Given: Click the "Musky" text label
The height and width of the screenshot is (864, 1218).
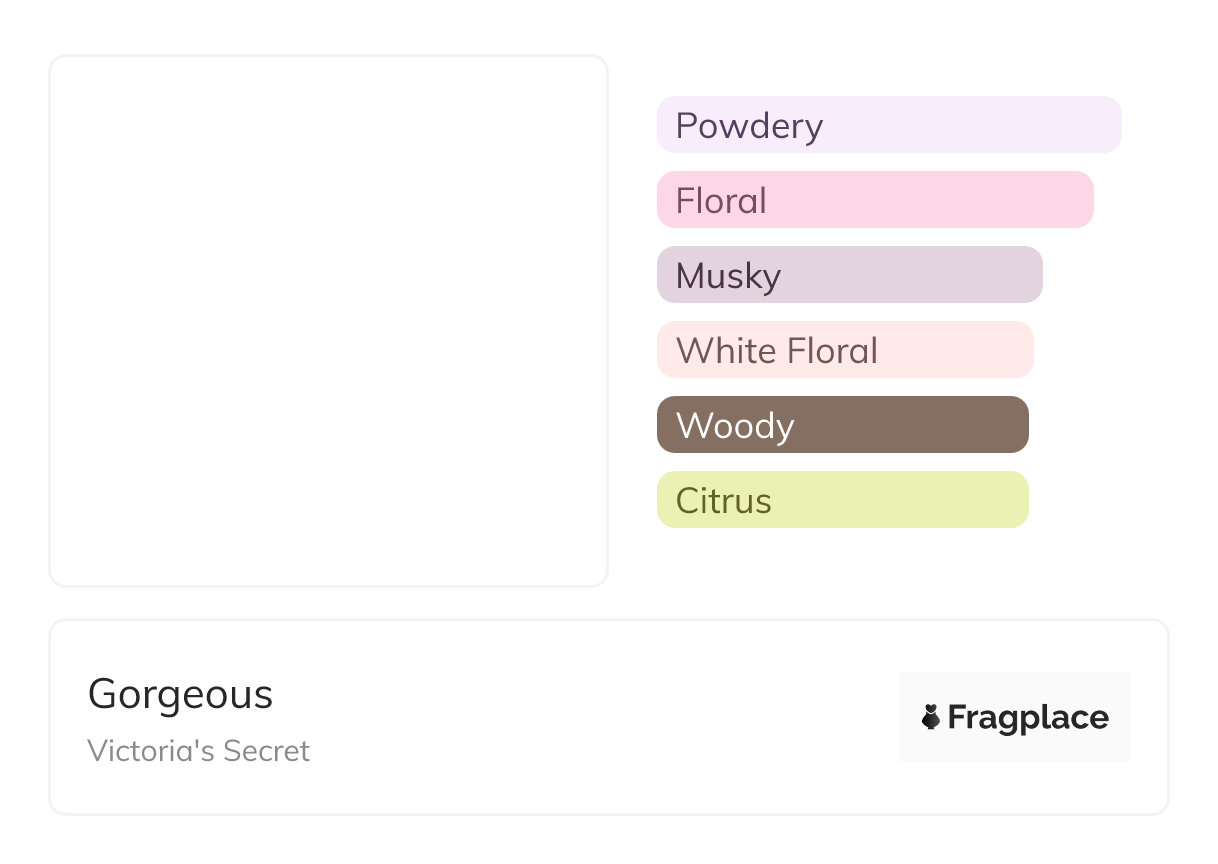Looking at the screenshot, I should click(728, 276).
